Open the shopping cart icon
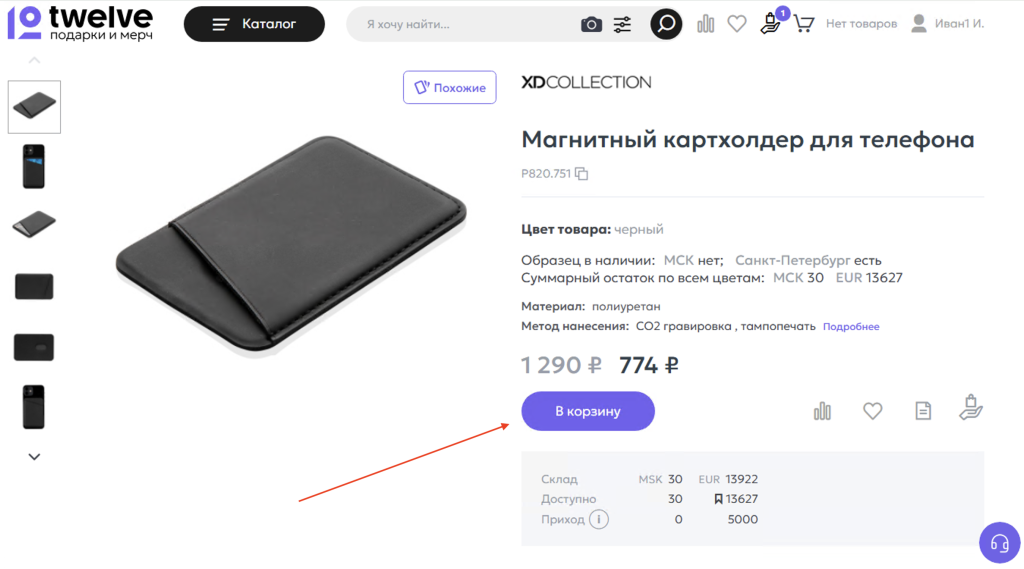This screenshot has width=1024, height=569. pos(804,24)
